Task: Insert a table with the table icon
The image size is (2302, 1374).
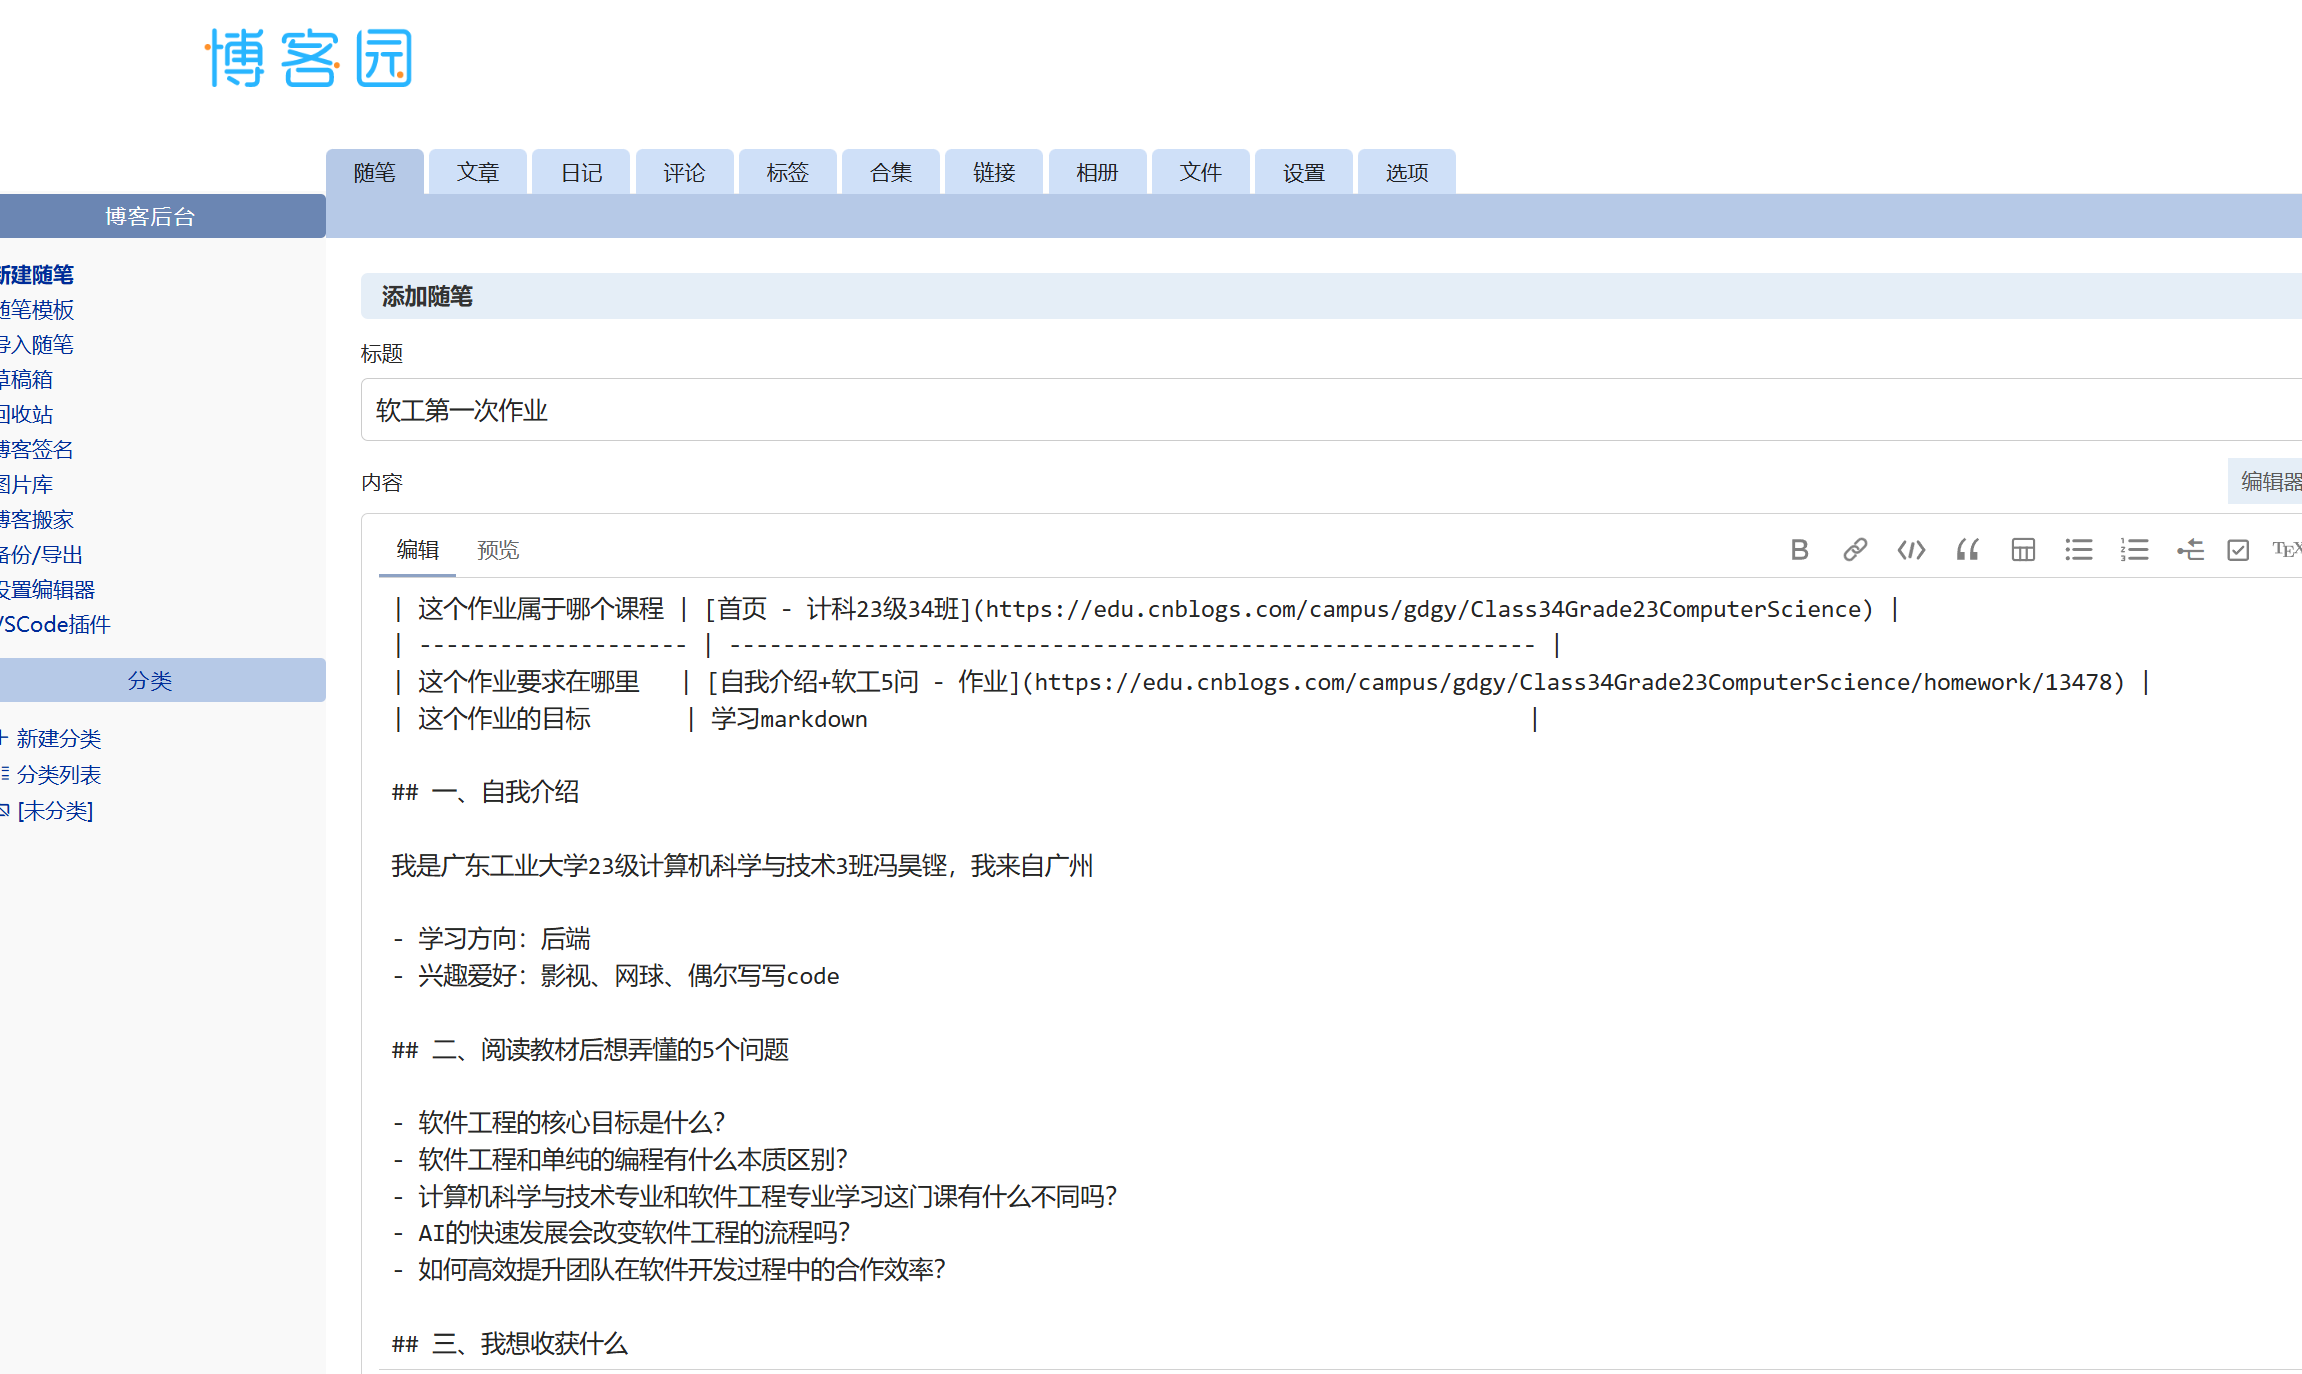Action: [x=2023, y=550]
